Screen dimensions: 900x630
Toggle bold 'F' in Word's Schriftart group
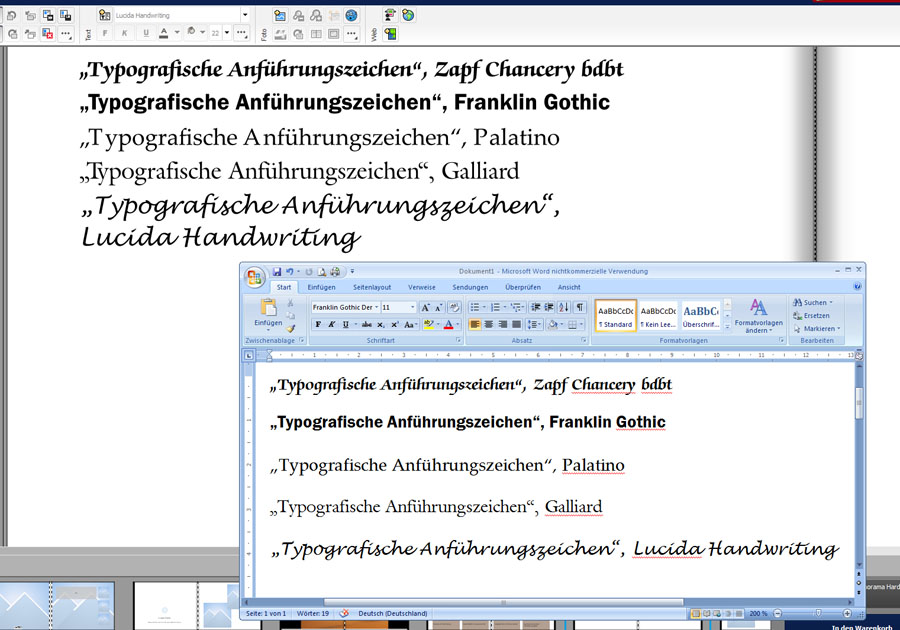pos(318,325)
